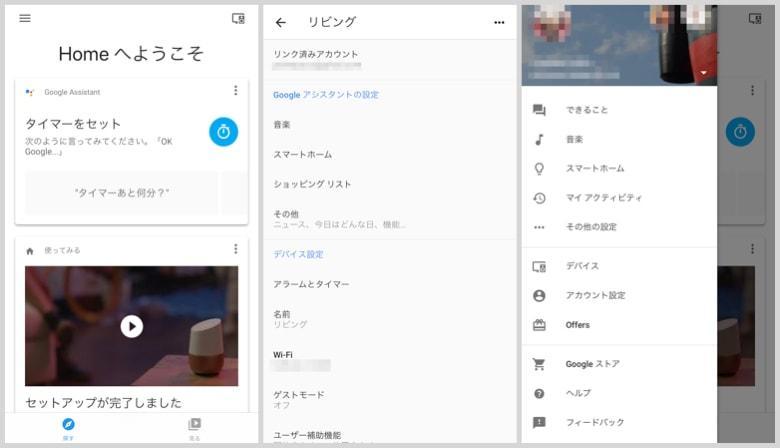Open その他 news and features setting
The height and width of the screenshot is (448, 780).
click(x=390, y=219)
